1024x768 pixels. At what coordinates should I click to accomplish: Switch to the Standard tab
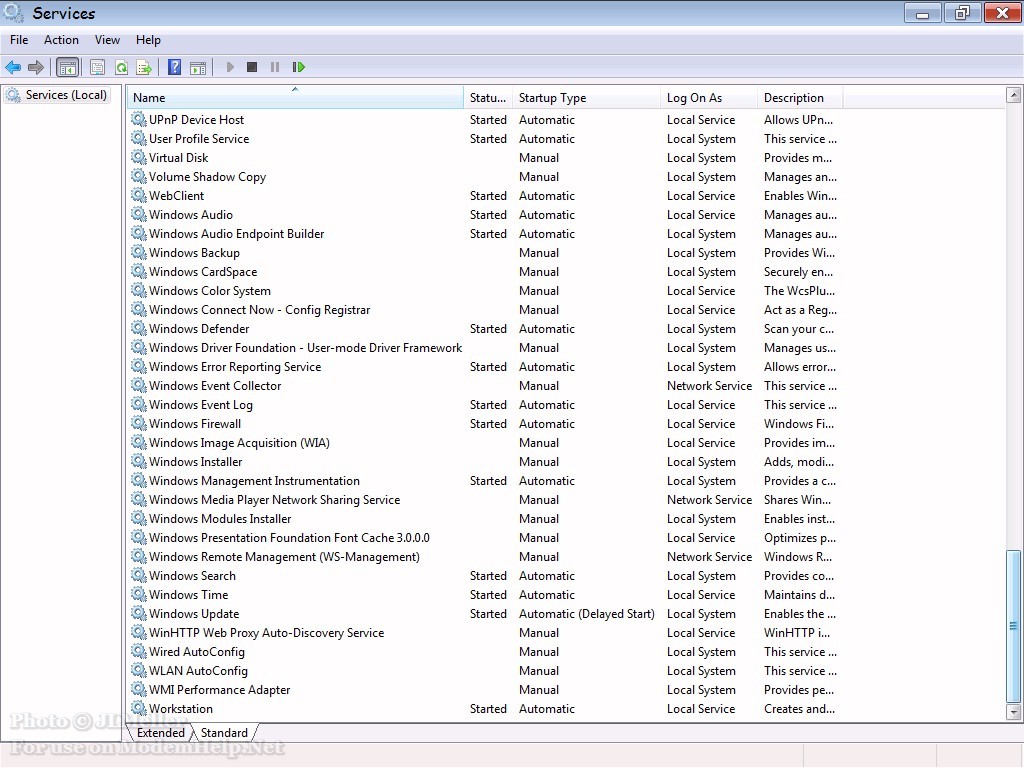point(224,733)
